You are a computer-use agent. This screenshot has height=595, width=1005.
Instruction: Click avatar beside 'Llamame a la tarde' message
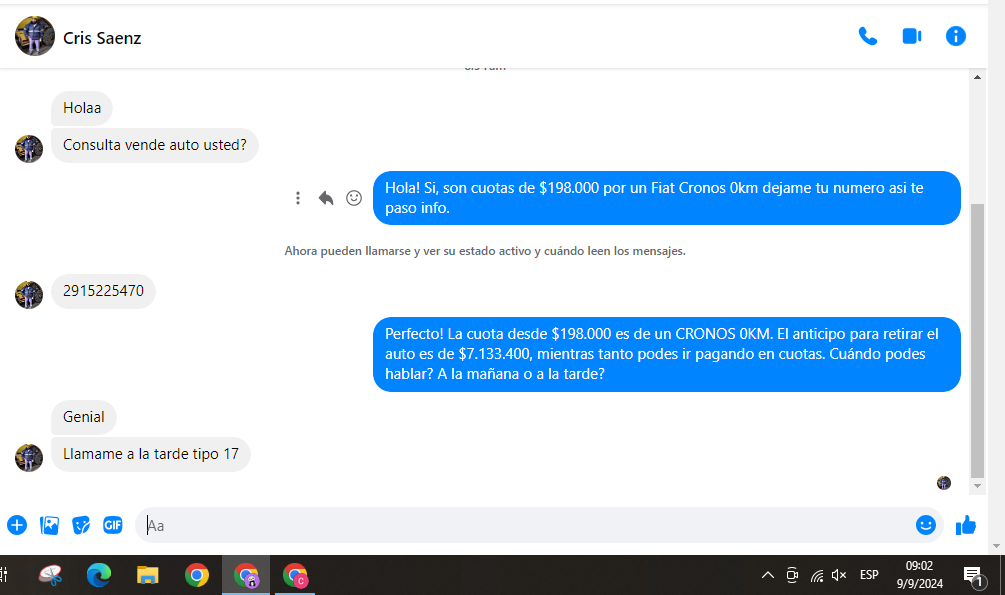(29, 458)
